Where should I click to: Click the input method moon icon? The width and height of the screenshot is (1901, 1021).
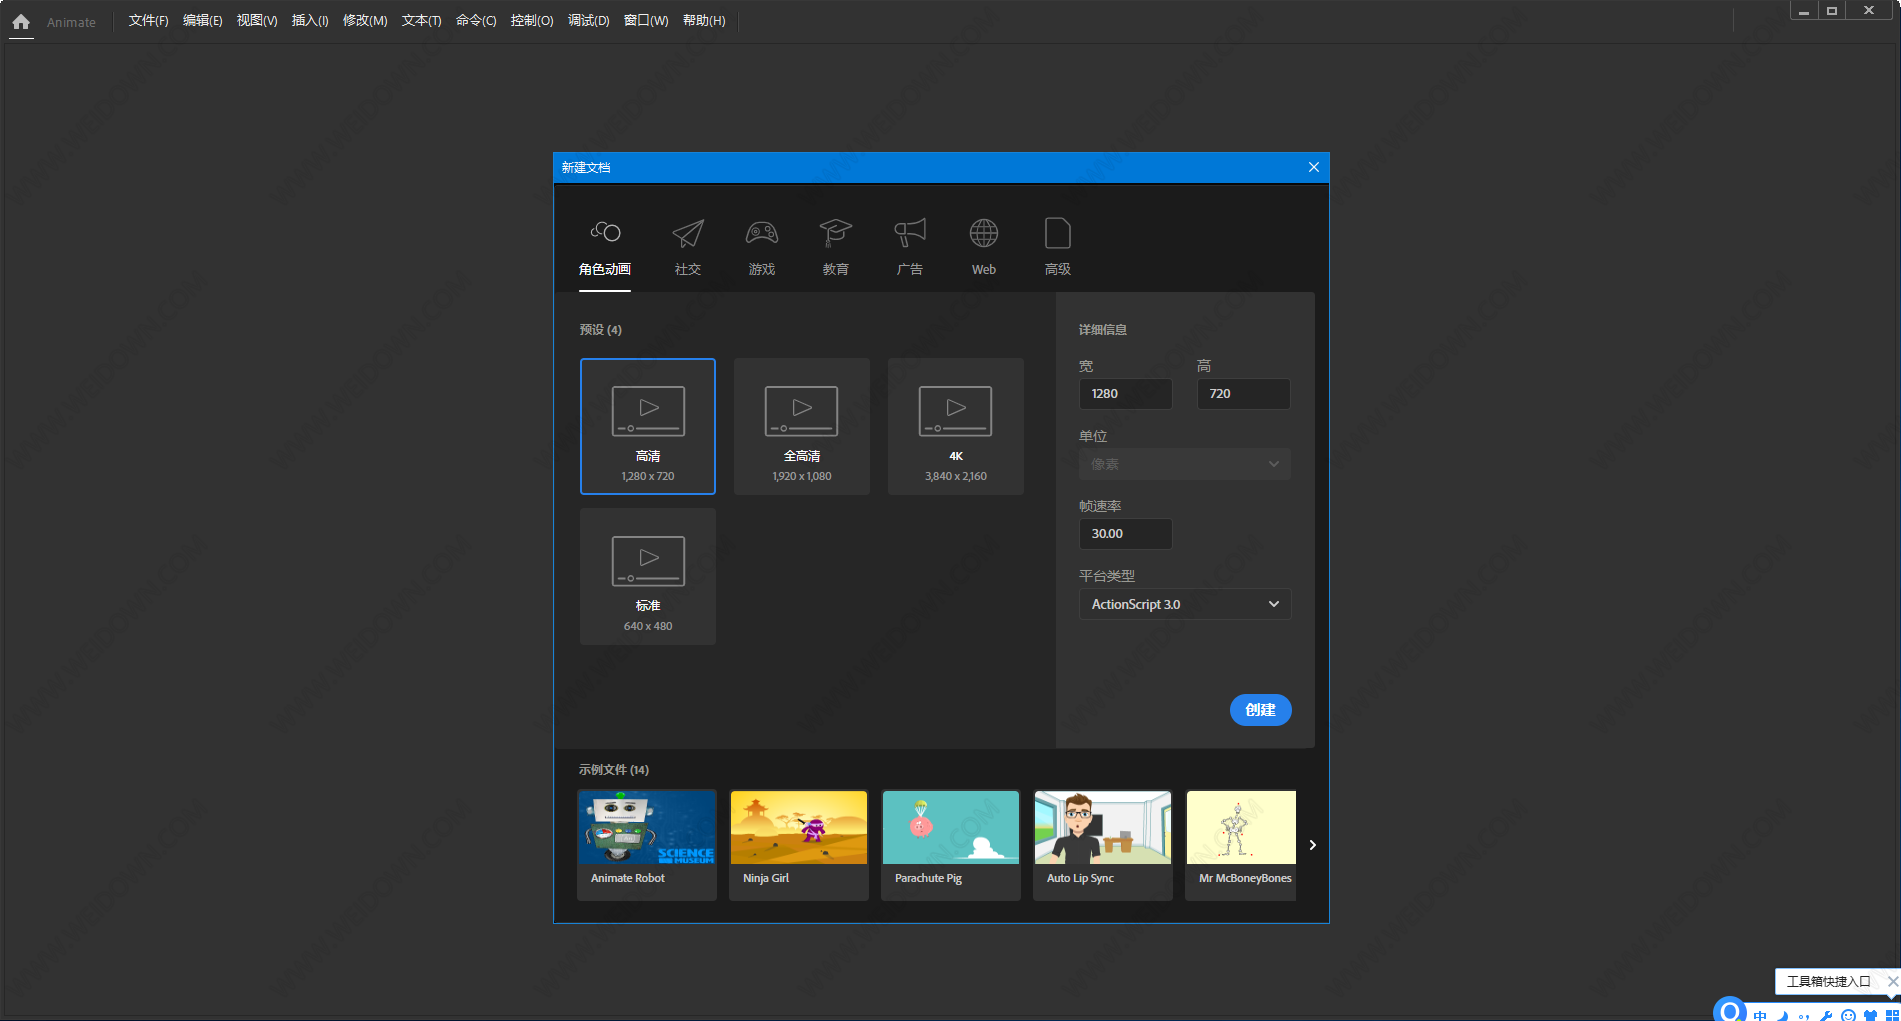pyautogui.click(x=1782, y=1015)
